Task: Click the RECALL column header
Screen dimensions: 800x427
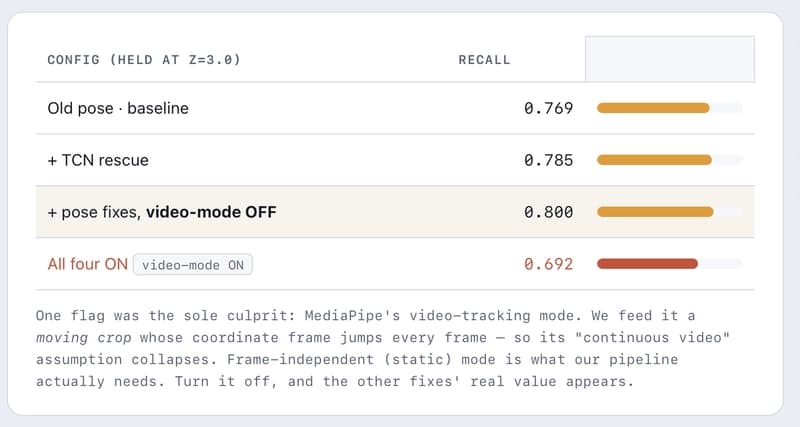Action: tap(484, 60)
